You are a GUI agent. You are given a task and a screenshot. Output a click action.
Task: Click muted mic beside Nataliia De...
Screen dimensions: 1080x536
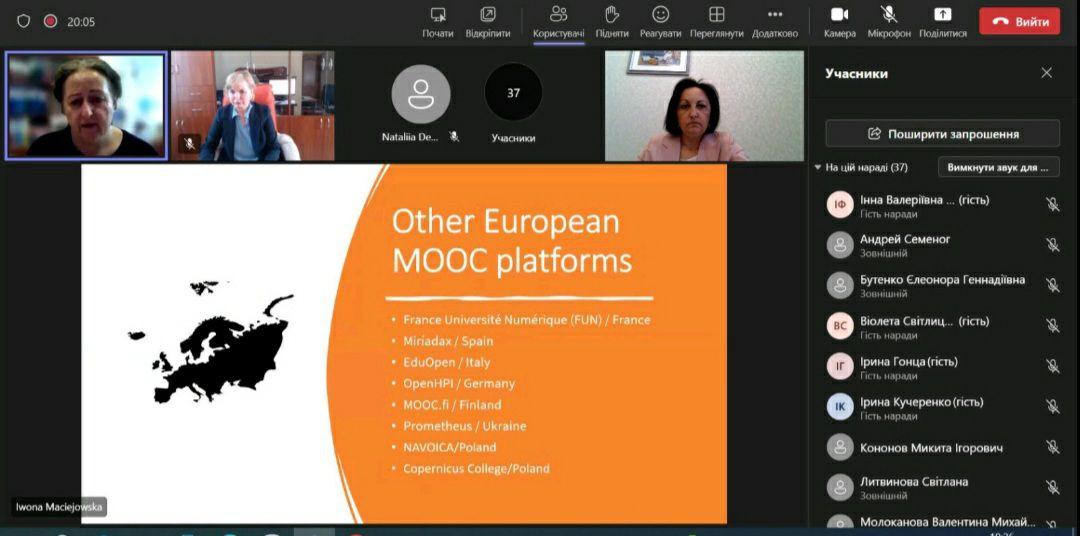[x=454, y=137]
